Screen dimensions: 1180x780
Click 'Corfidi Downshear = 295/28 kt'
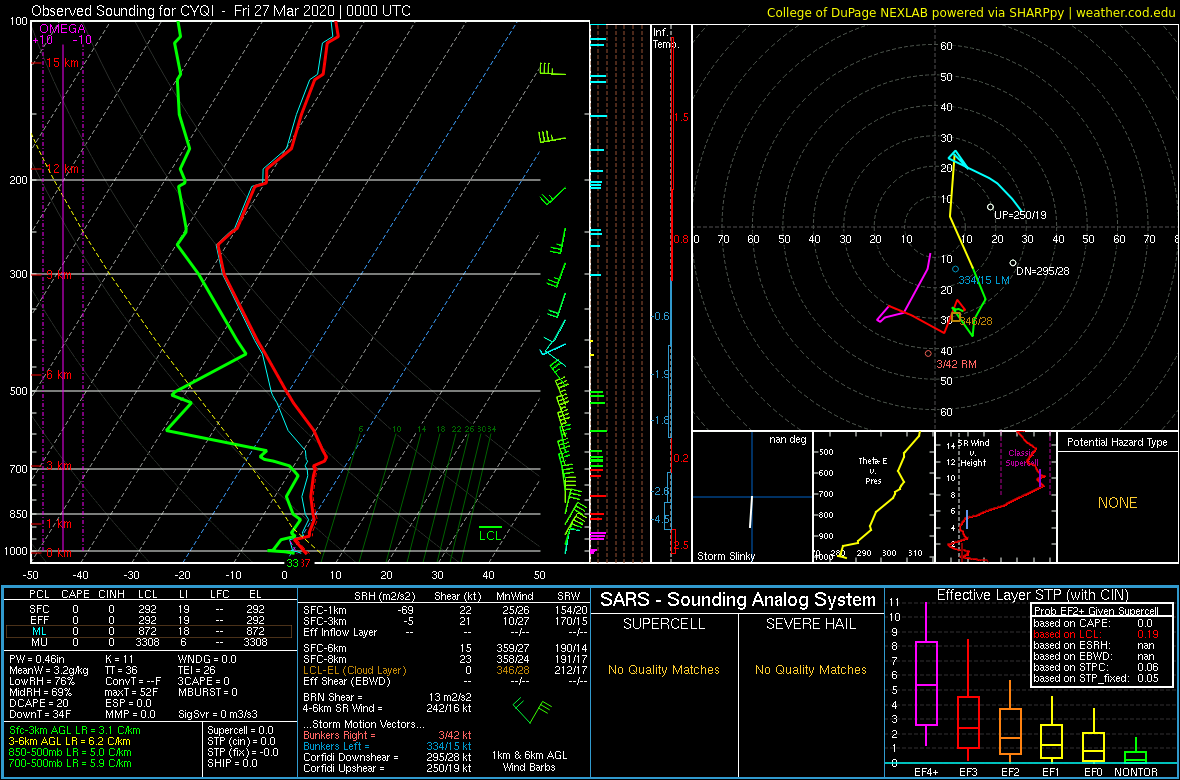[388, 757]
